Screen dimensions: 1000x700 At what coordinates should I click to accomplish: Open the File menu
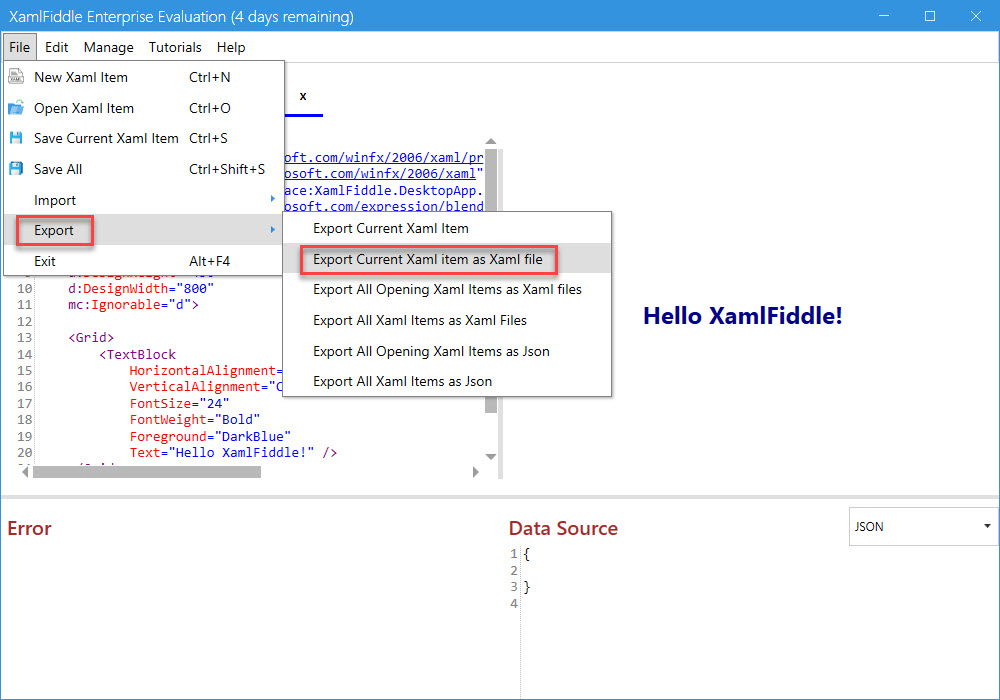[20, 47]
